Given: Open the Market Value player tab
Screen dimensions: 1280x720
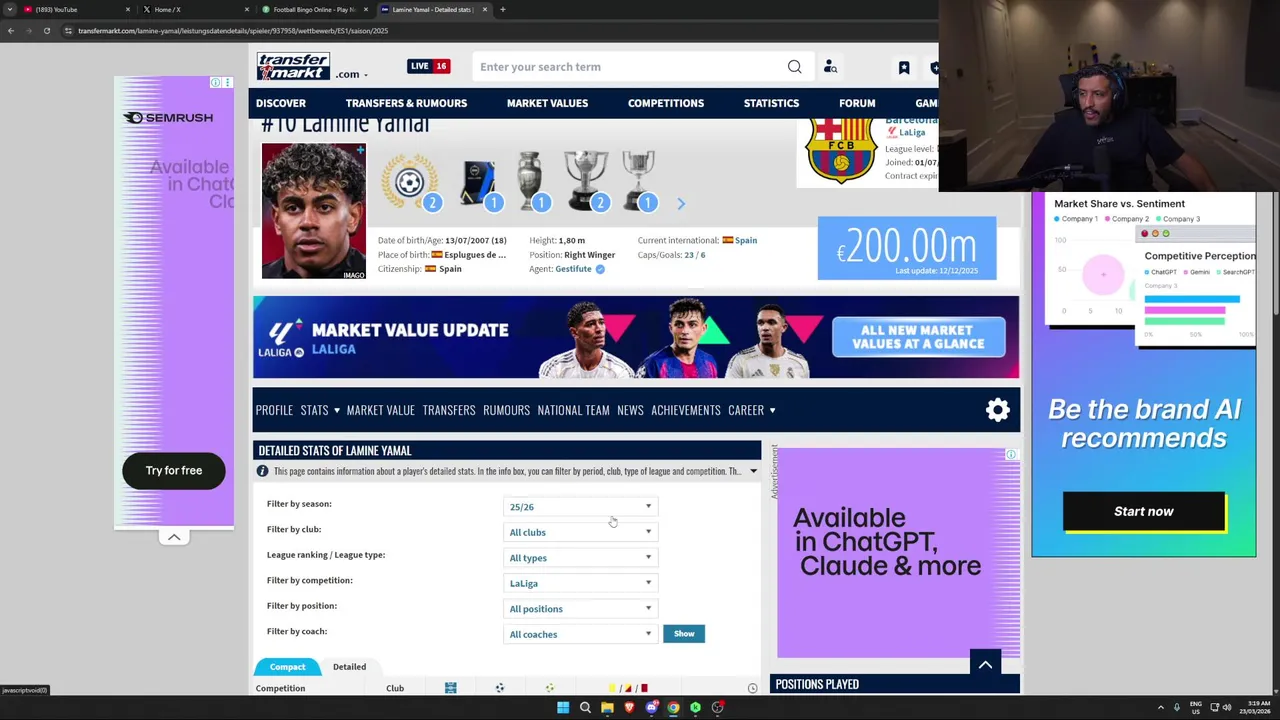Looking at the screenshot, I should (380, 410).
